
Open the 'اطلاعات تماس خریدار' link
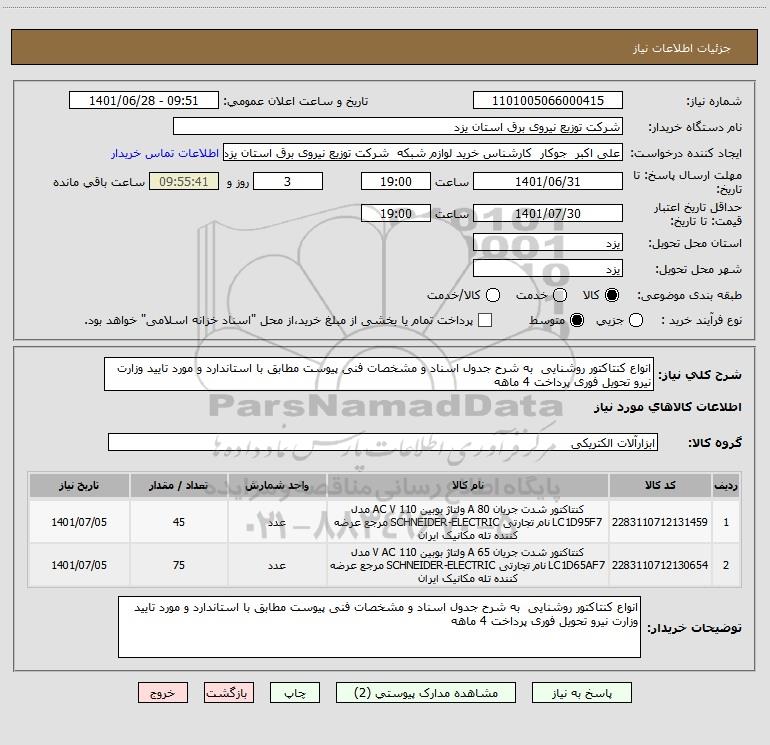pyautogui.click(x=165, y=153)
